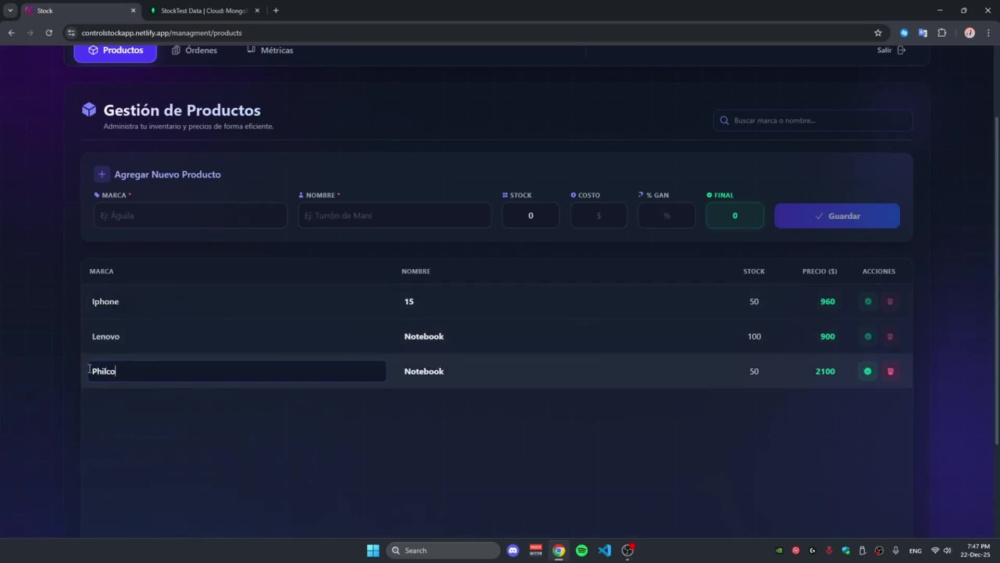Click the page vertical scrollbar

click(996, 281)
